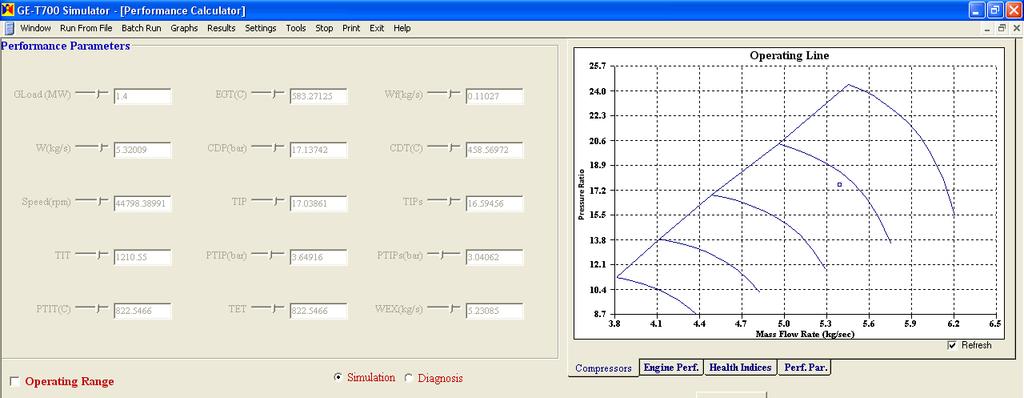Click the PTIP(bar) slider
This screenshot has width=1024, height=398.
(268, 255)
